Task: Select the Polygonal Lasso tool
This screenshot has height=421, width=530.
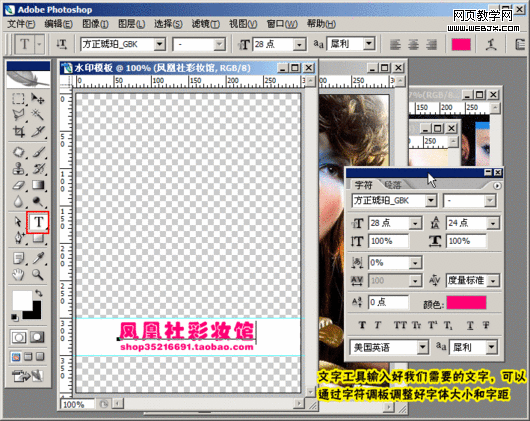Action: coord(18,115)
